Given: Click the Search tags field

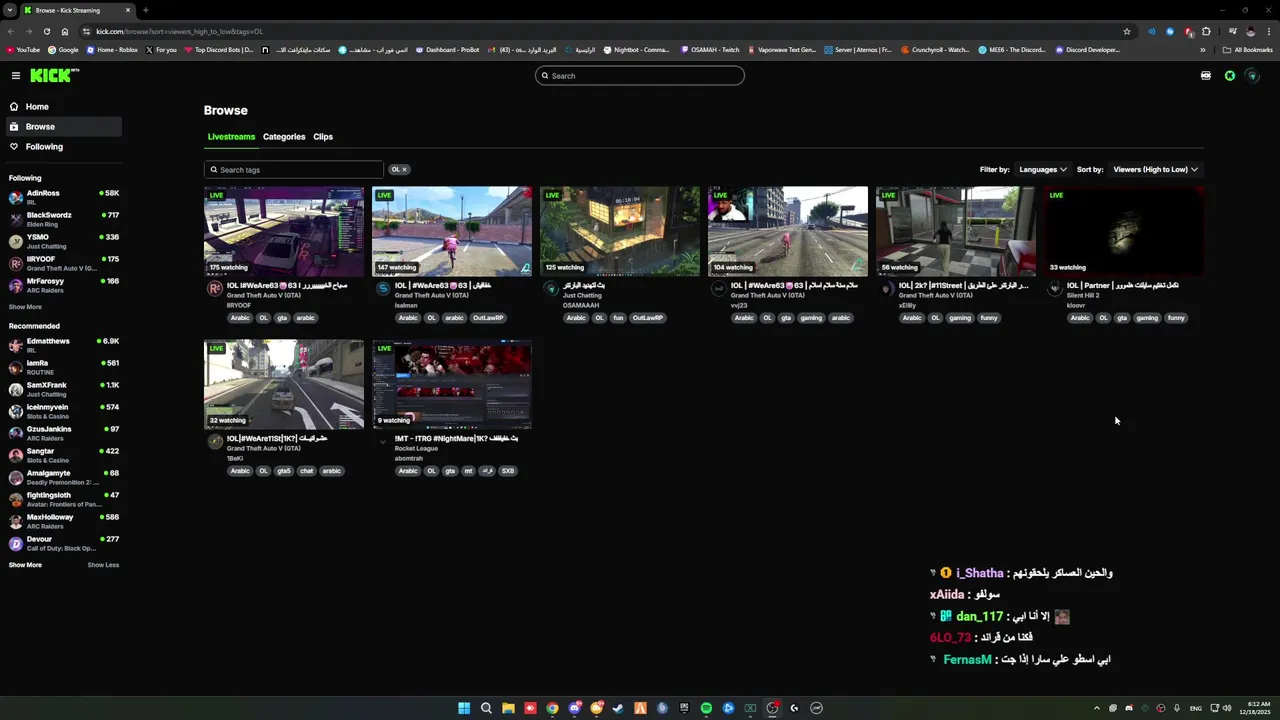Looking at the screenshot, I should [x=294, y=170].
